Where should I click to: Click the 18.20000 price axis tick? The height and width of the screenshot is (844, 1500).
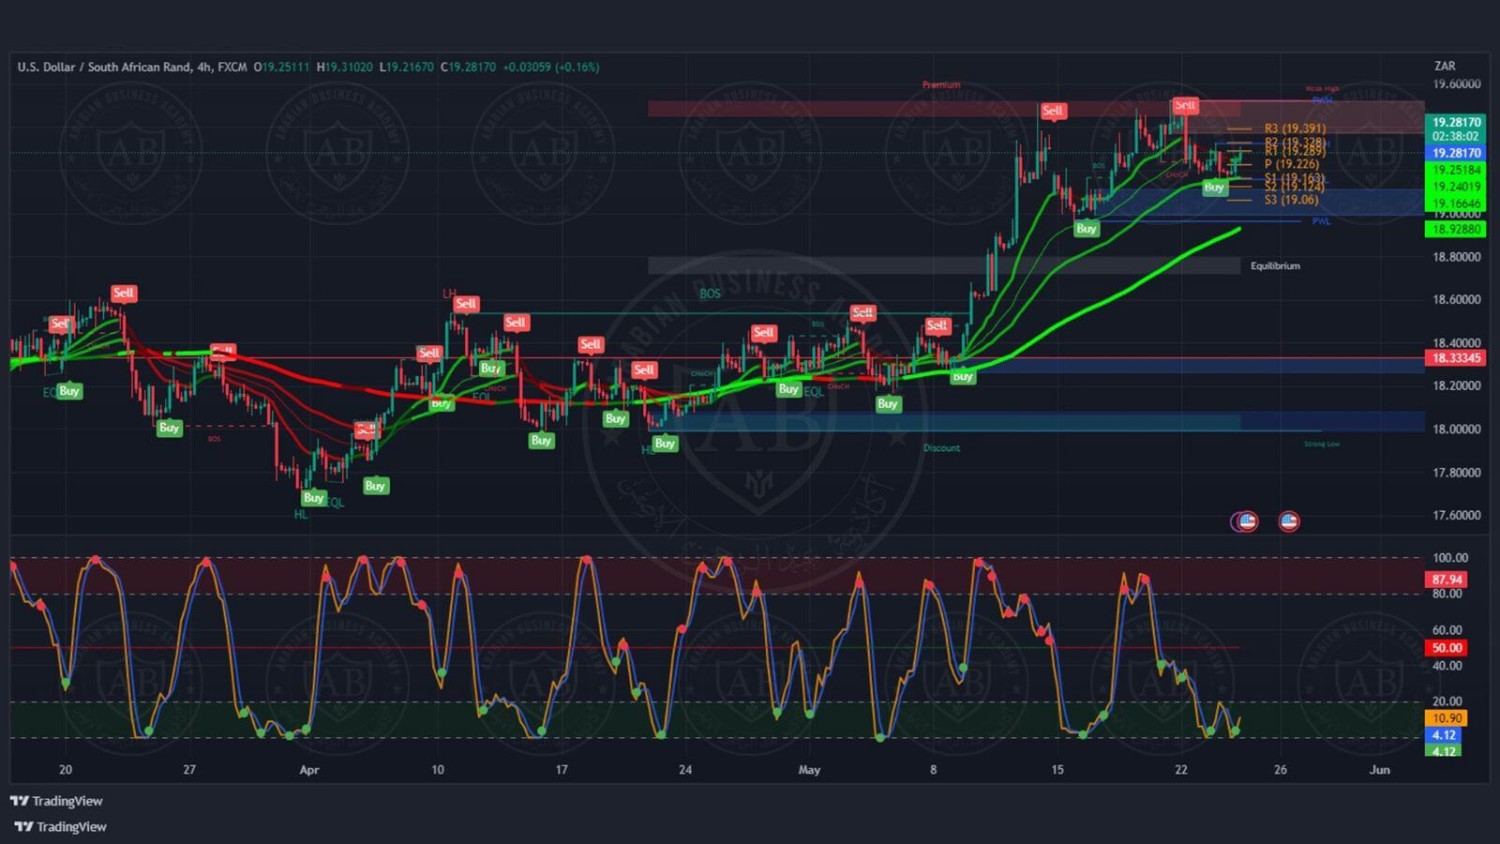pyautogui.click(x=1457, y=386)
